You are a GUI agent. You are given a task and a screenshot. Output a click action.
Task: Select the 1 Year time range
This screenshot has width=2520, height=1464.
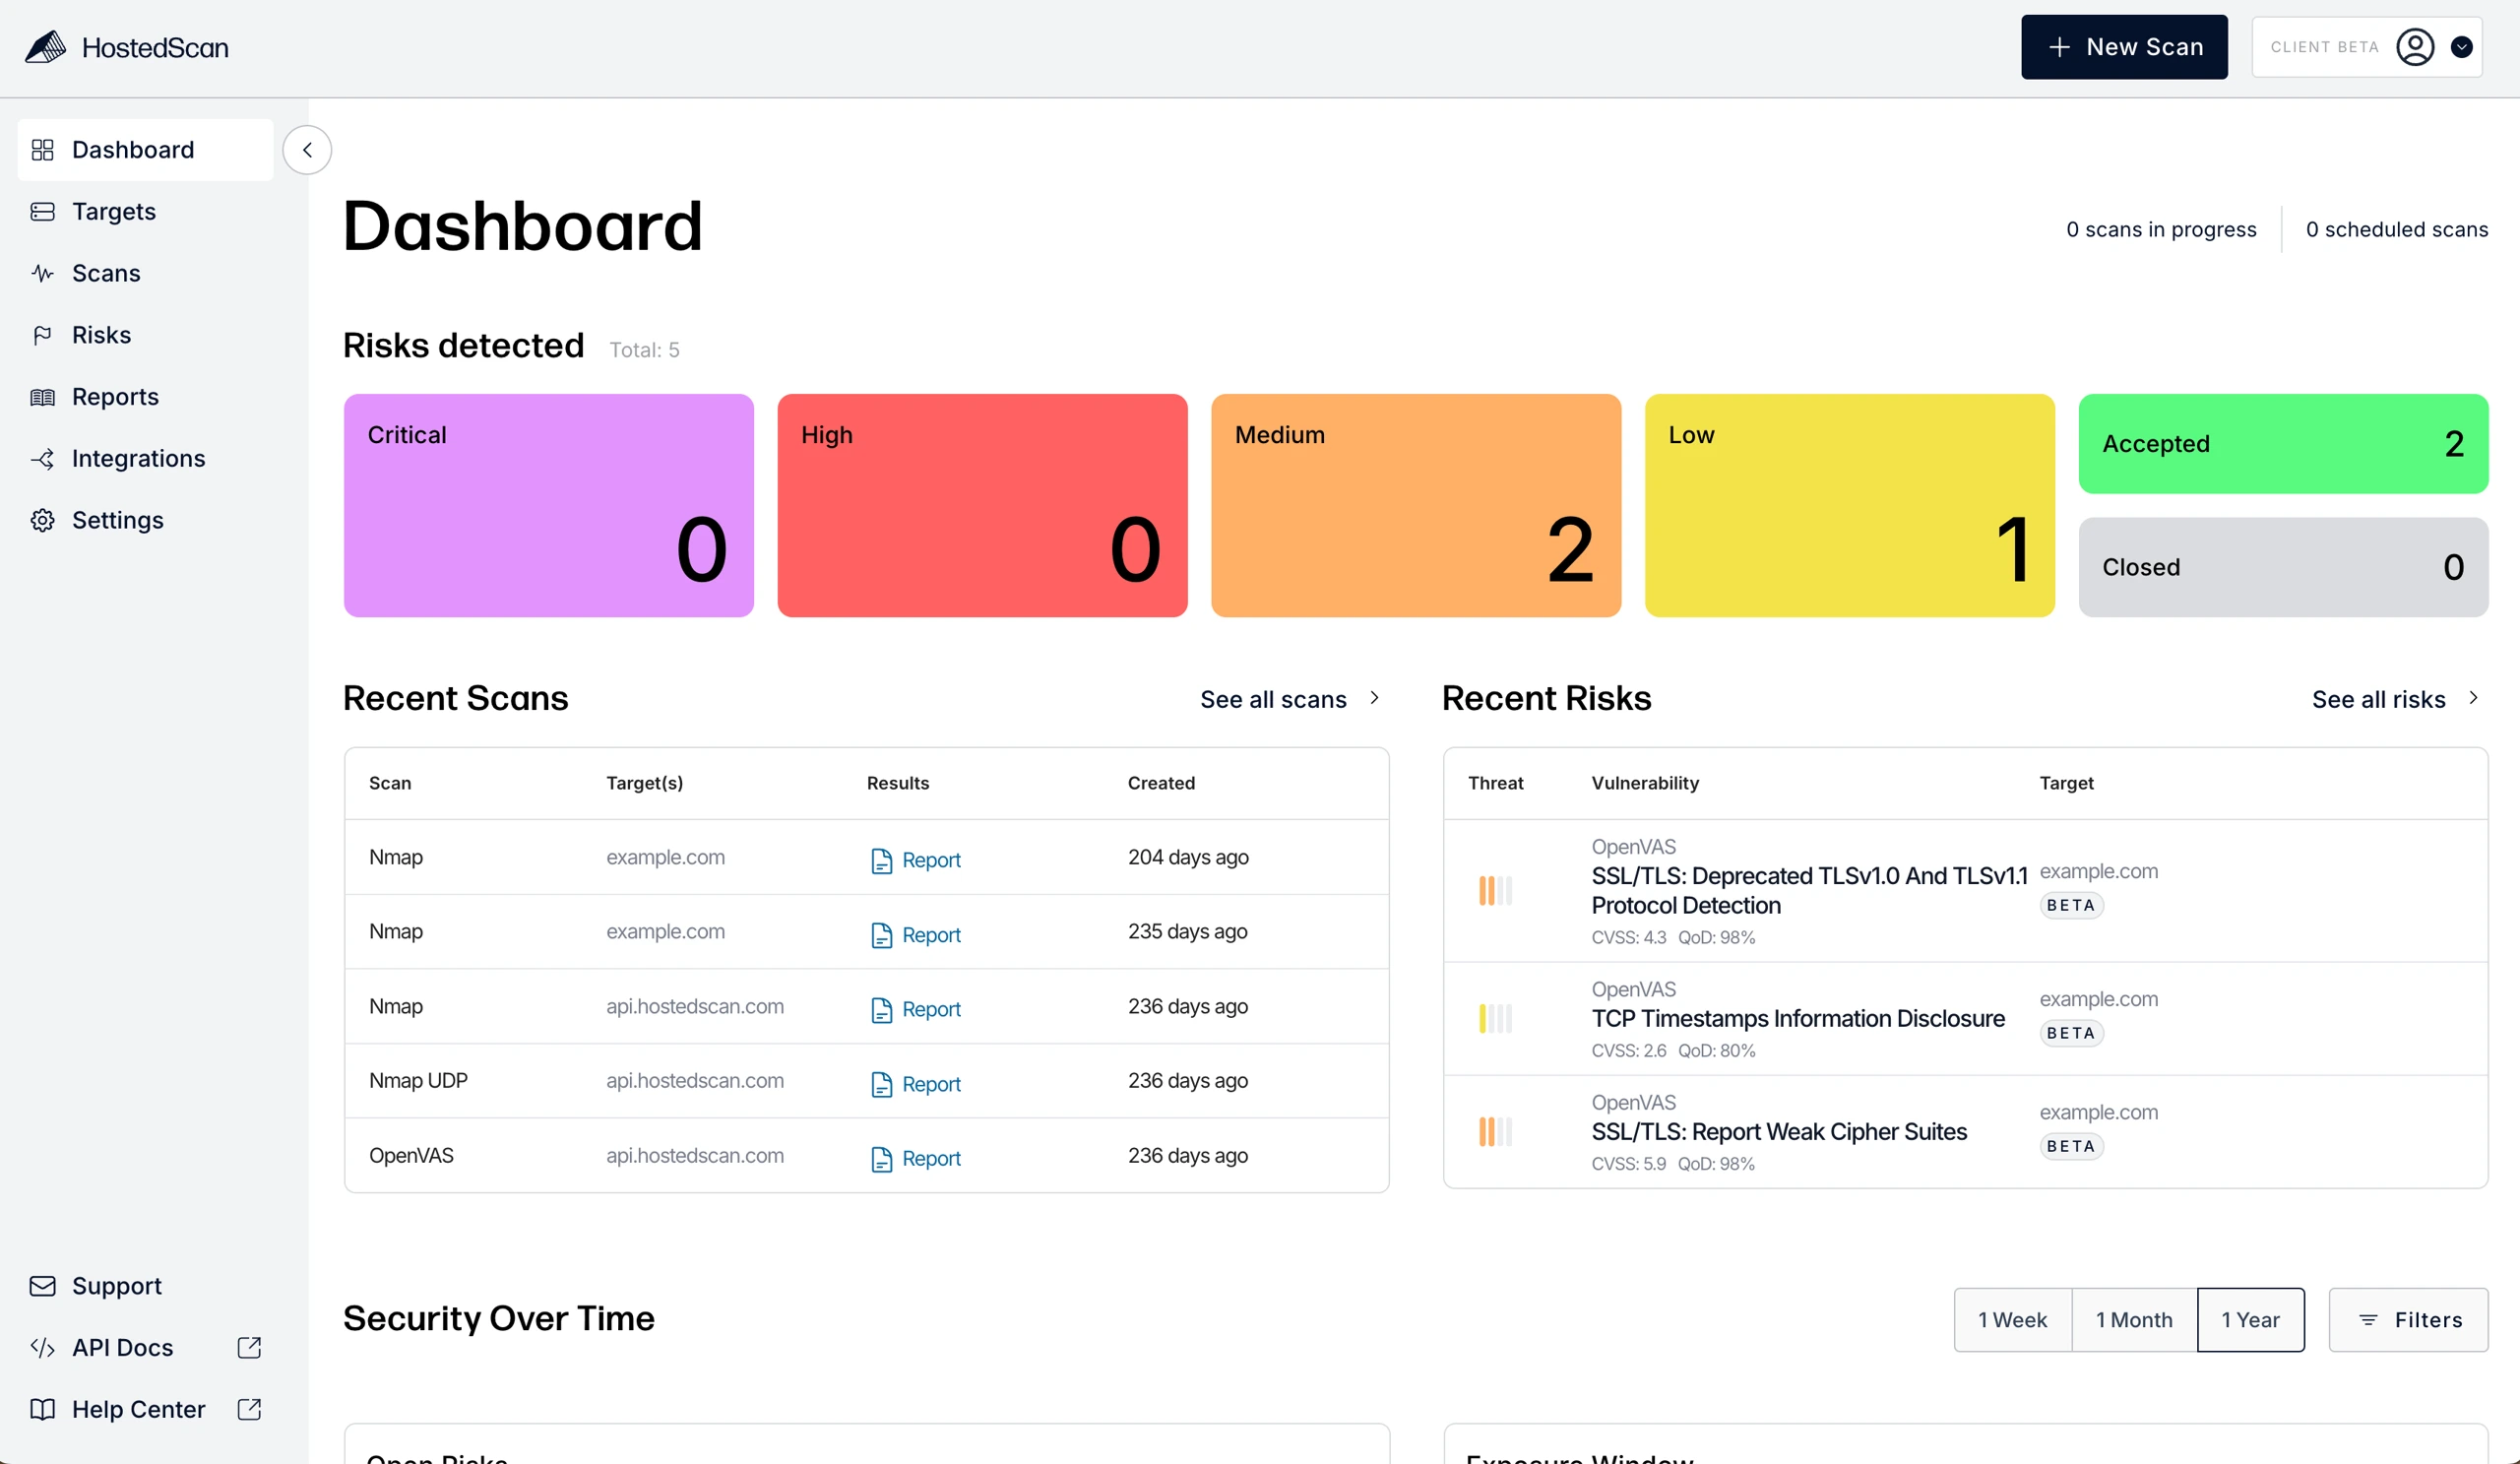[2250, 1319]
